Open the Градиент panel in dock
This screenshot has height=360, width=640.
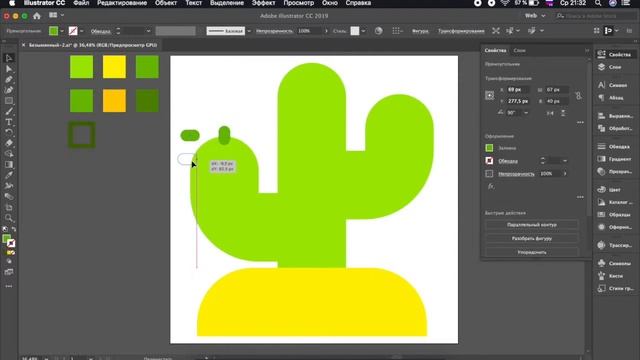pos(615,159)
